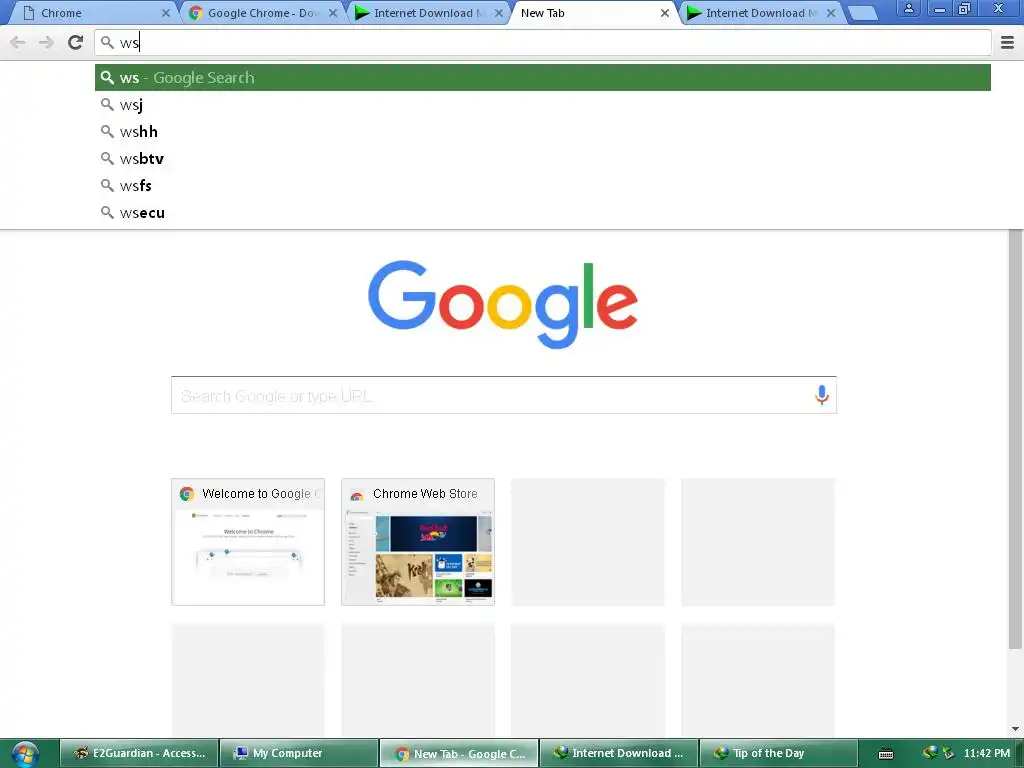The height and width of the screenshot is (768, 1024).
Task: Open My Computer from the taskbar
Action: 299,754
